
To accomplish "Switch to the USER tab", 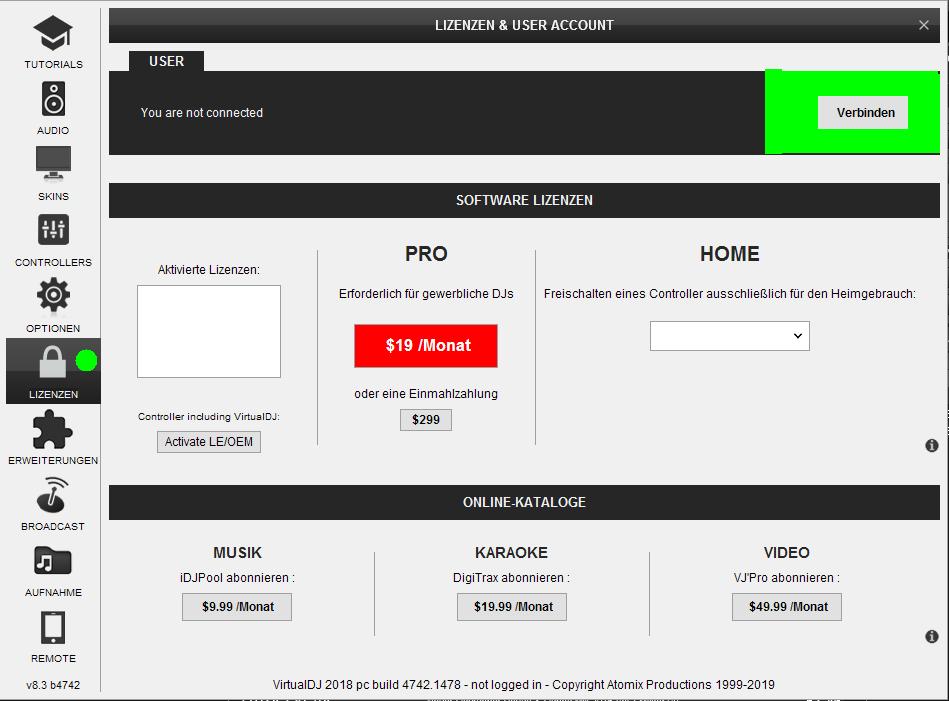I will [x=166, y=61].
